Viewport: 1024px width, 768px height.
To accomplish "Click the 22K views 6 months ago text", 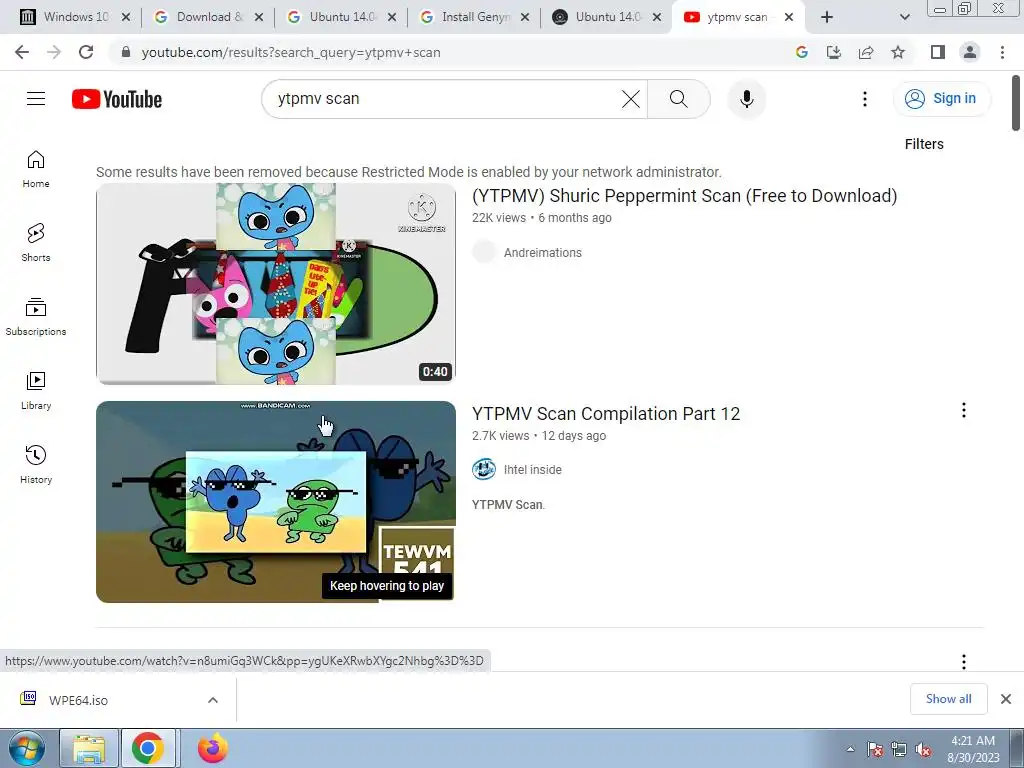I will click(x=541, y=217).
